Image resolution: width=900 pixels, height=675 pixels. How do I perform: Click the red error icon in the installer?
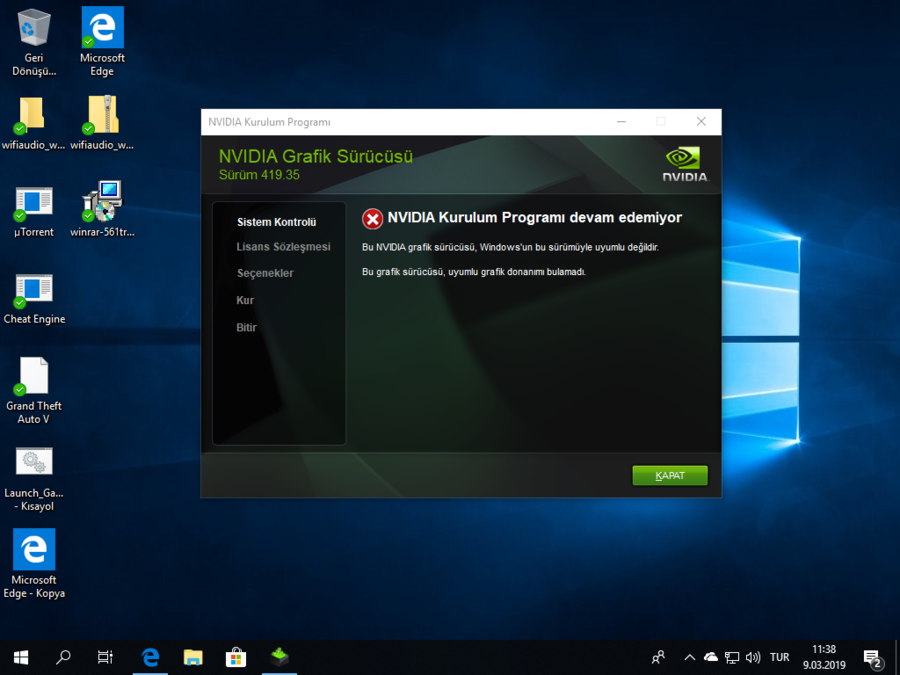[x=373, y=219]
